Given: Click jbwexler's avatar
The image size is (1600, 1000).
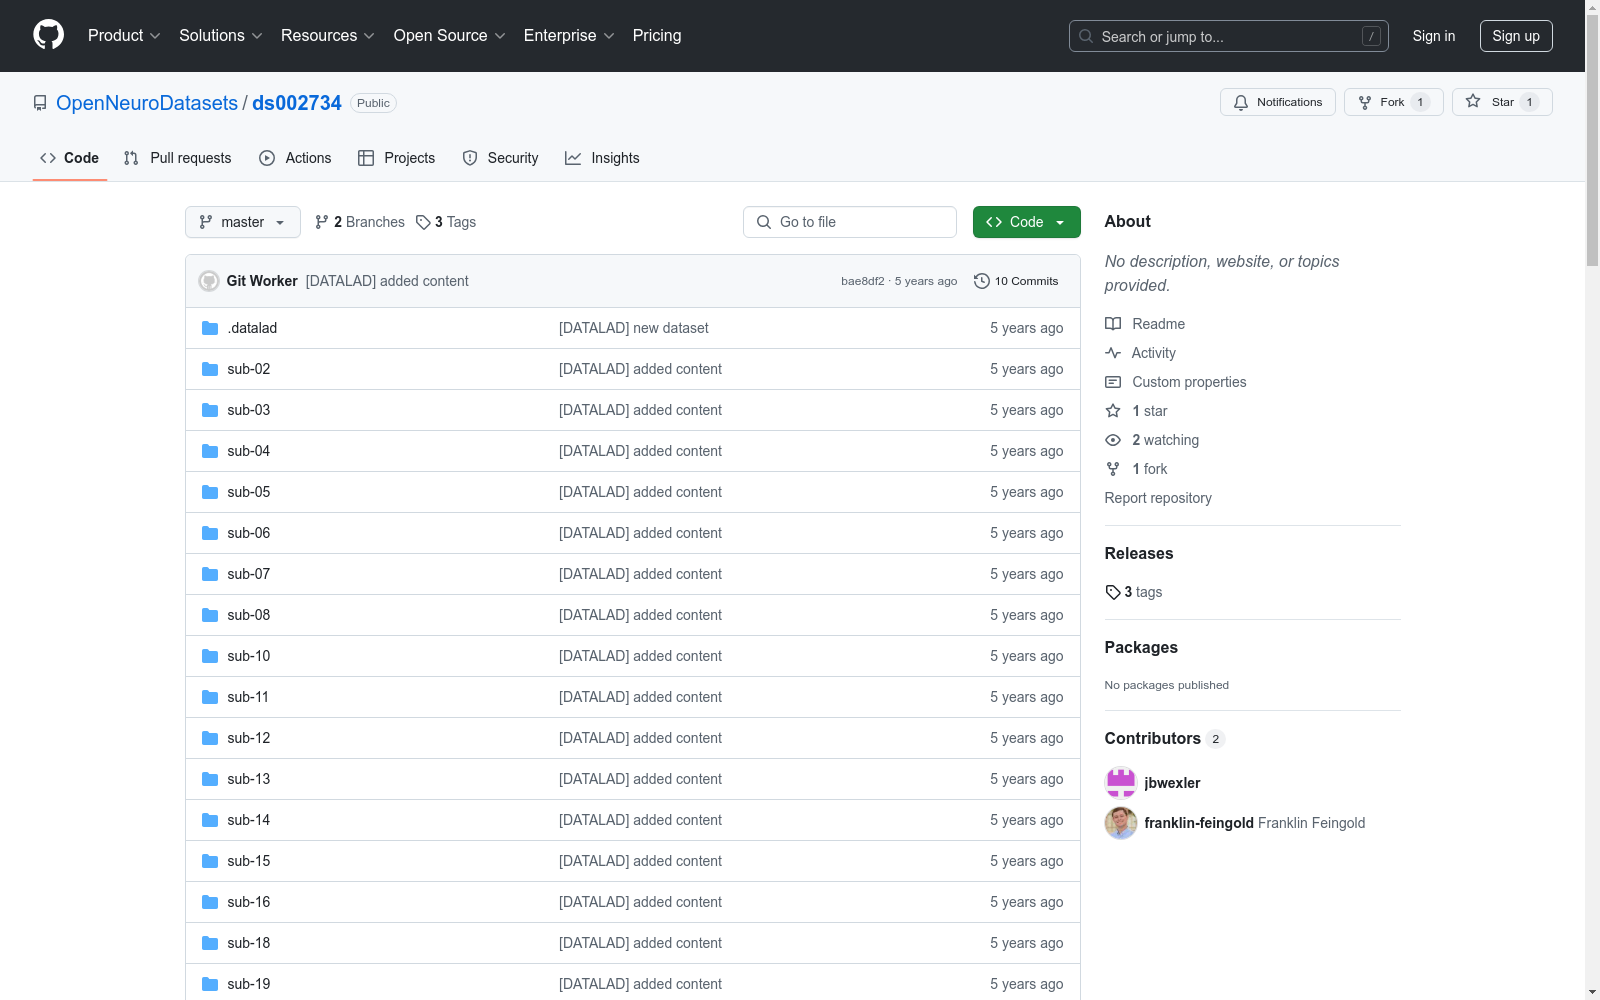Looking at the screenshot, I should 1121,783.
